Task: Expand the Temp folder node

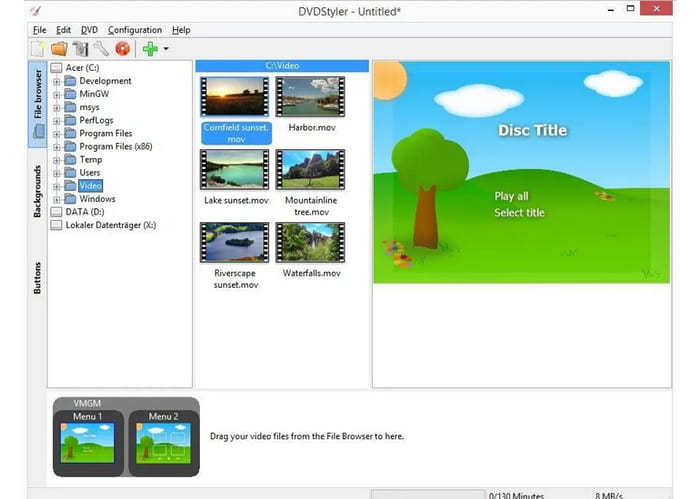Action: click(x=57, y=160)
